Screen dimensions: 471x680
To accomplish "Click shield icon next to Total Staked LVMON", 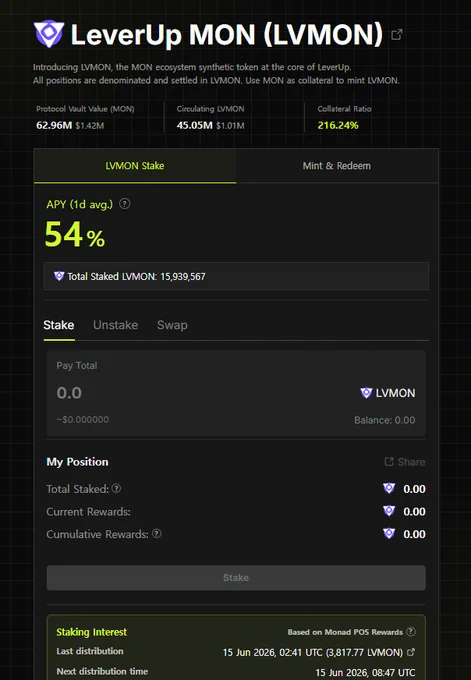I will click(x=59, y=276).
